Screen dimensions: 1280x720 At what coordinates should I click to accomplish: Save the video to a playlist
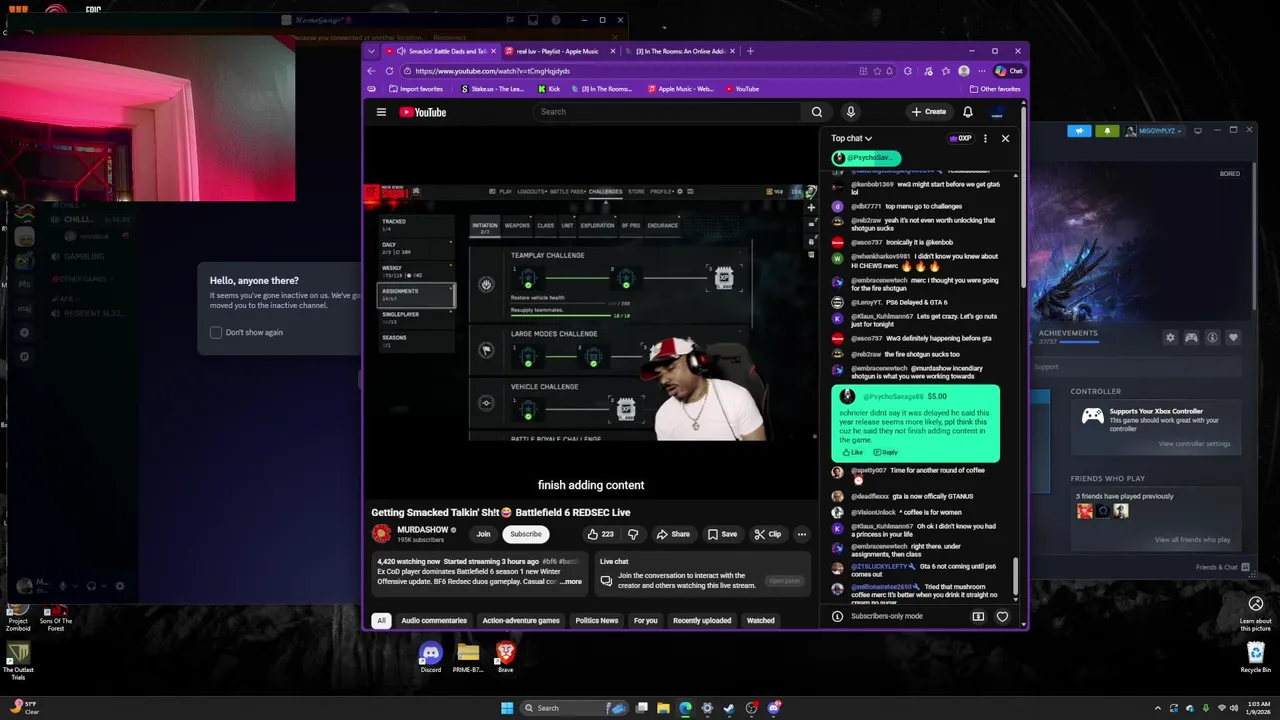click(722, 534)
